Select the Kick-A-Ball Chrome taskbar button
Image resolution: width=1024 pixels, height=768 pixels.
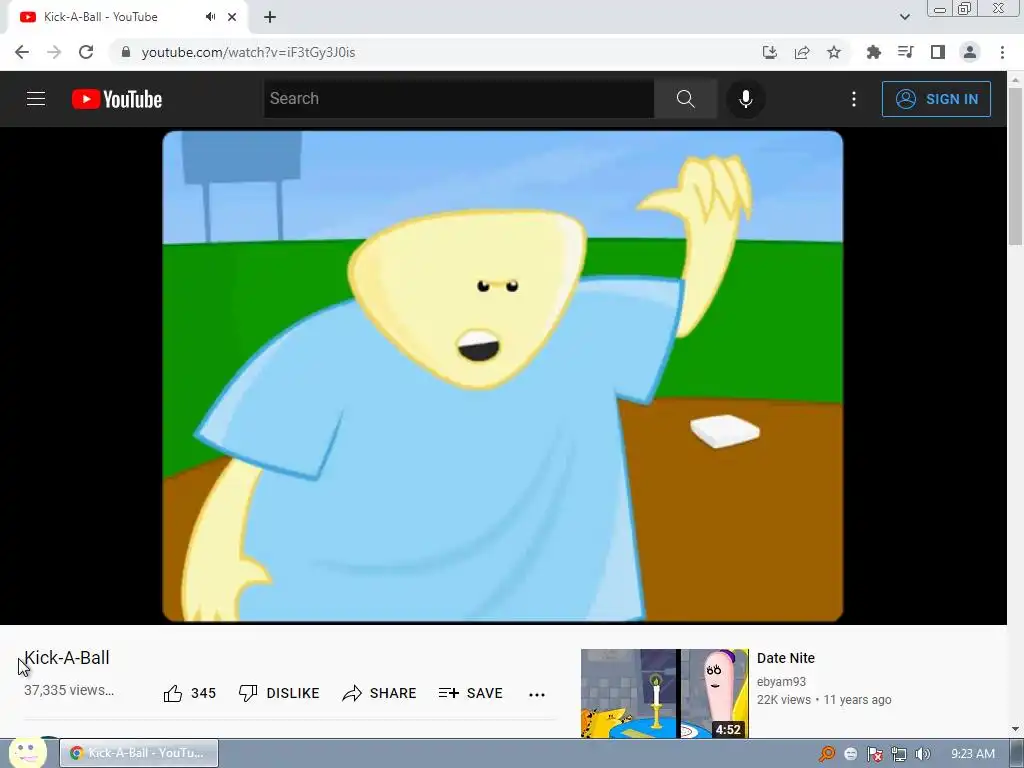pos(139,753)
